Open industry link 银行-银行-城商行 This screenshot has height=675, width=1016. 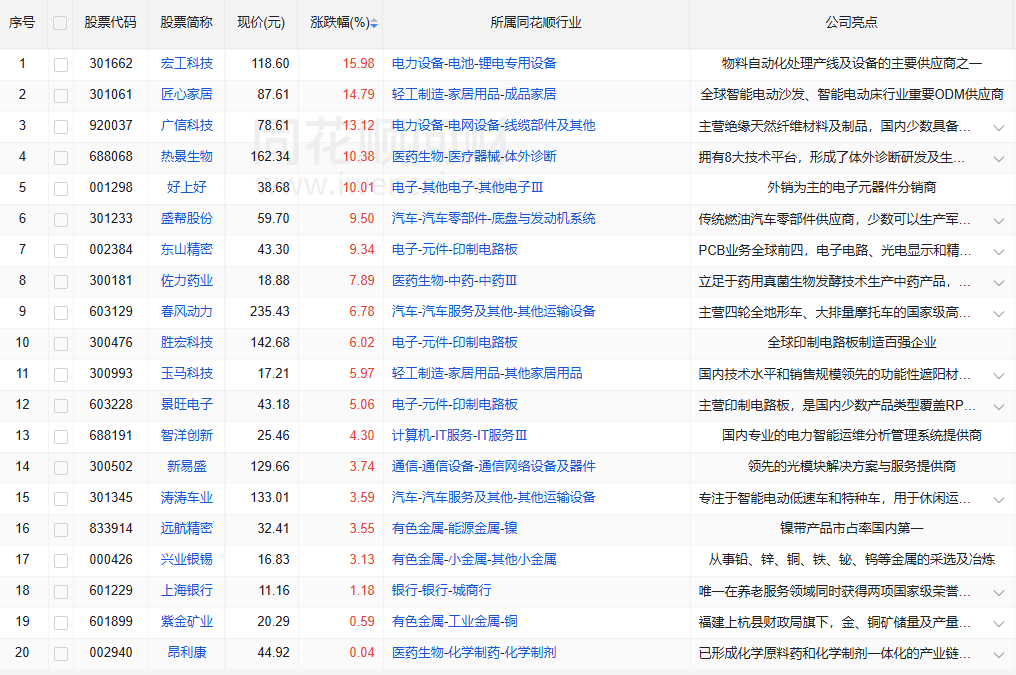(x=442, y=591)
